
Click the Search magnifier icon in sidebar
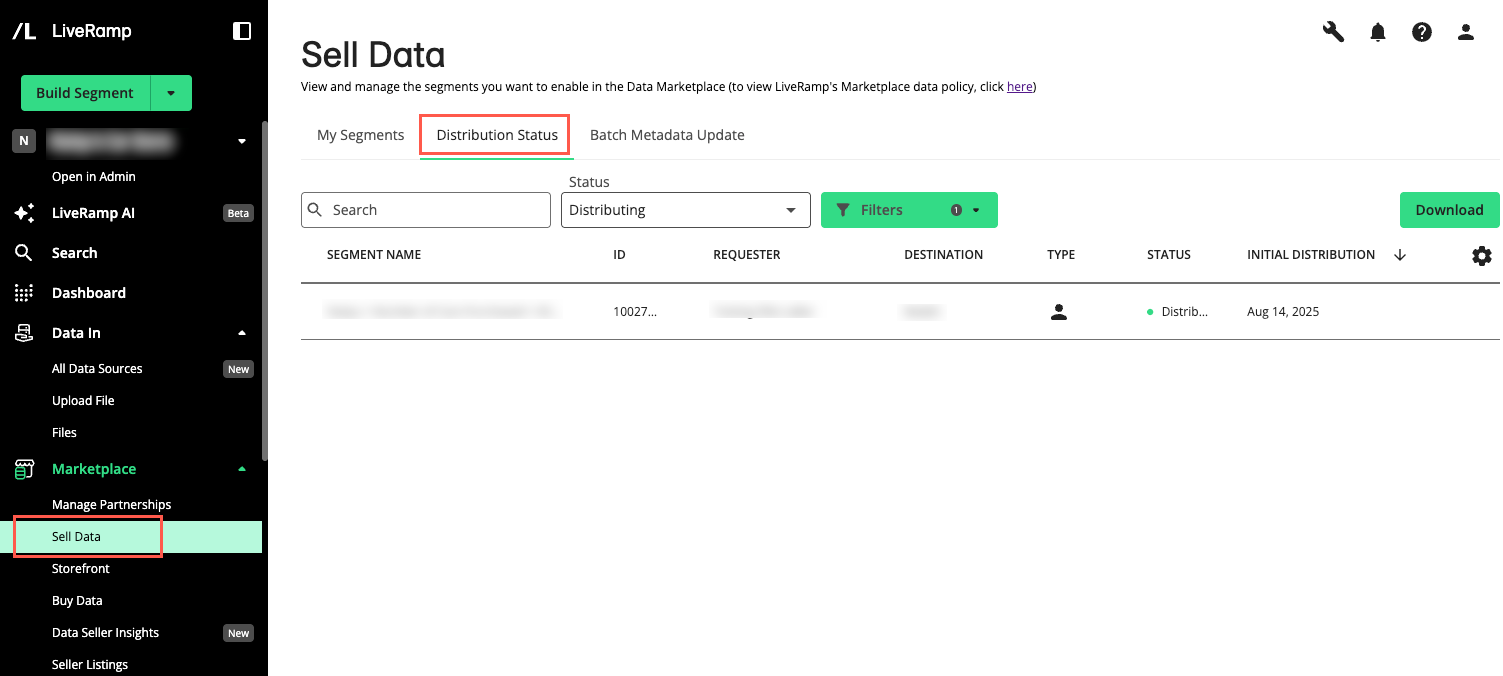(24, 253)
